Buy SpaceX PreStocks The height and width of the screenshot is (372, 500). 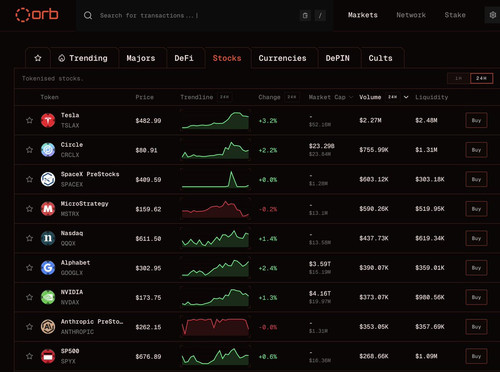pos(476,179)
